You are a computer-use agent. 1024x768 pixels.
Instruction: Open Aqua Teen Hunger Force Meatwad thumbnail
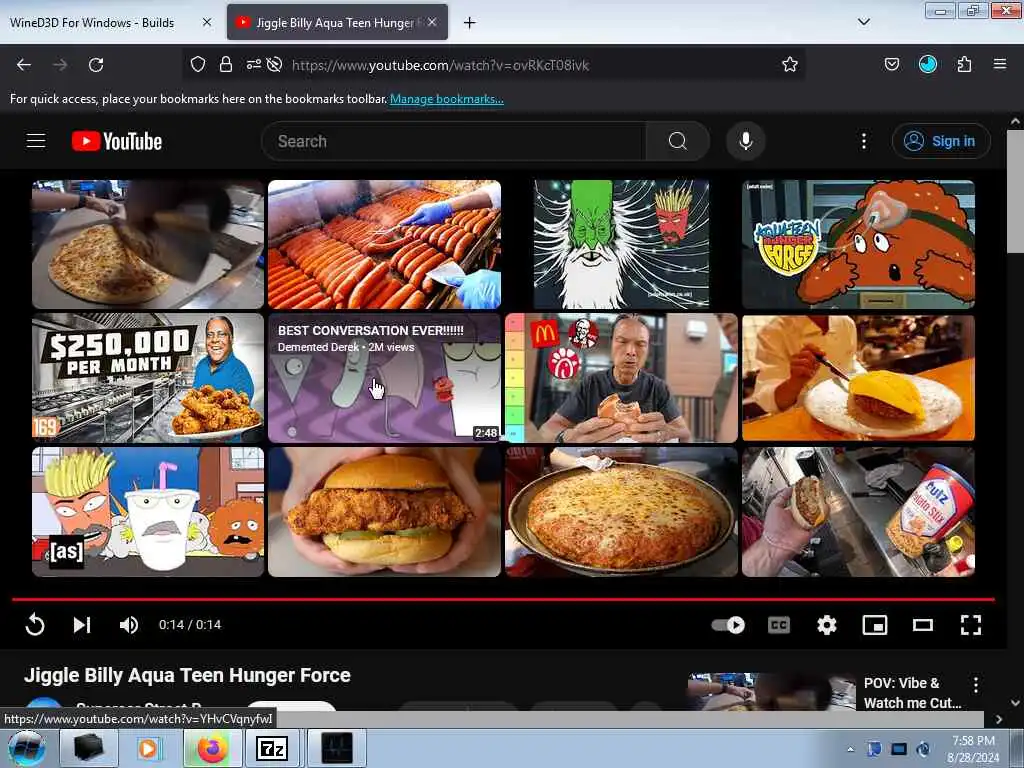pos(858,244)
